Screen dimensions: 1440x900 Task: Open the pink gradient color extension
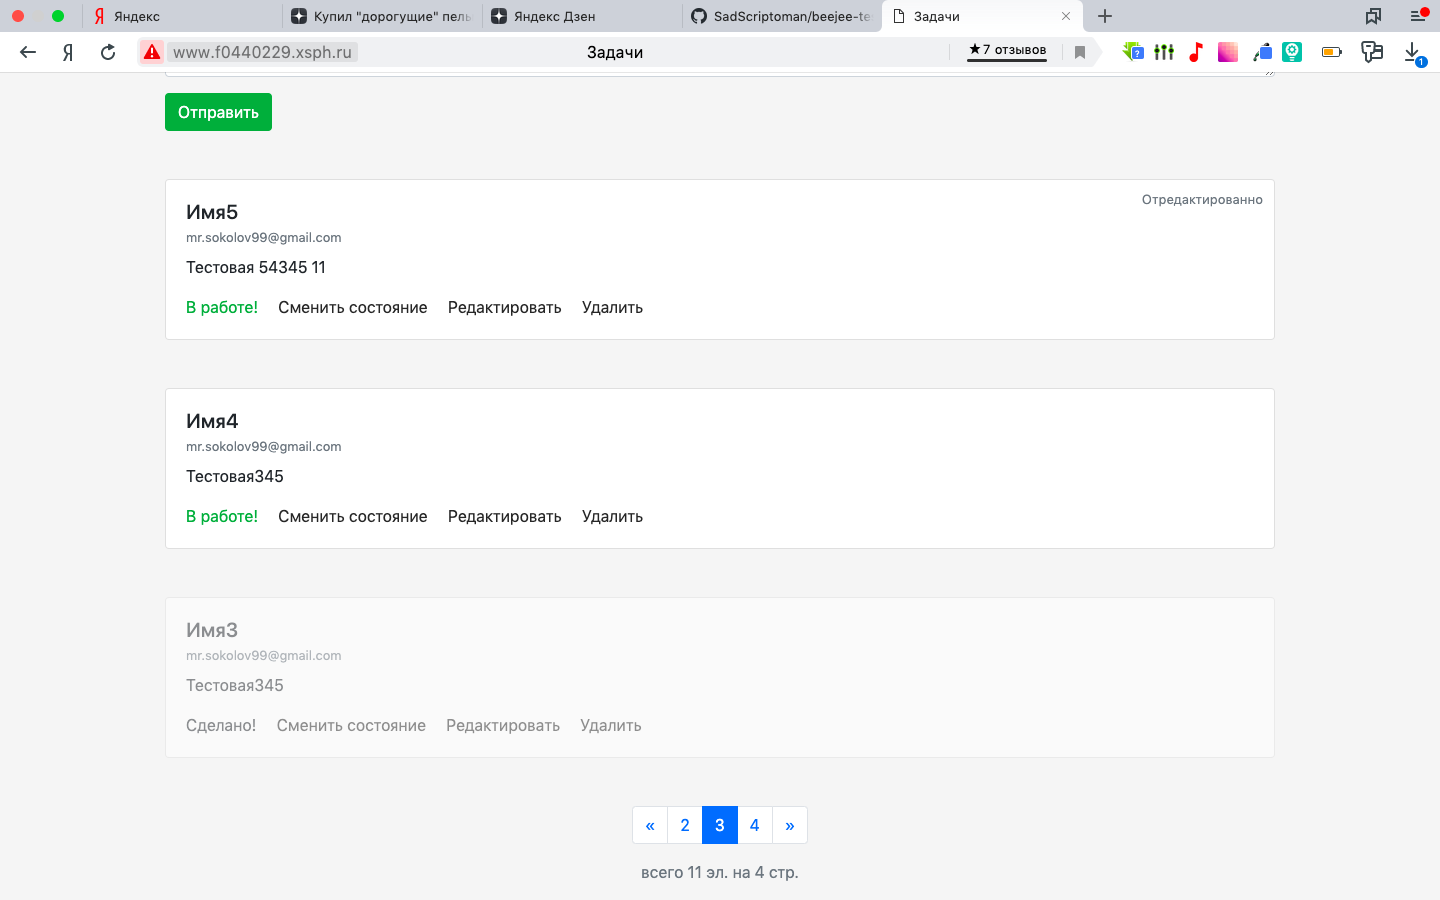[1228, 52]
